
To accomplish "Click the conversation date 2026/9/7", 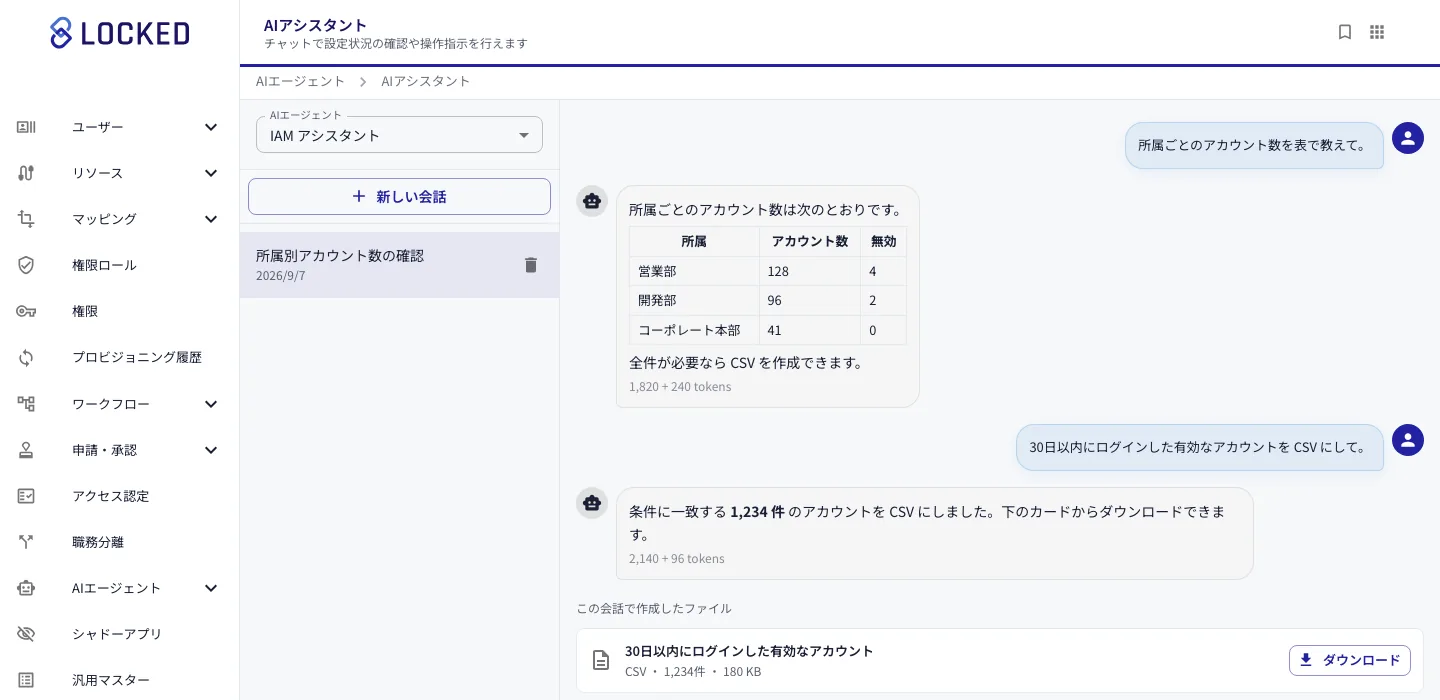I will [281, 275].
